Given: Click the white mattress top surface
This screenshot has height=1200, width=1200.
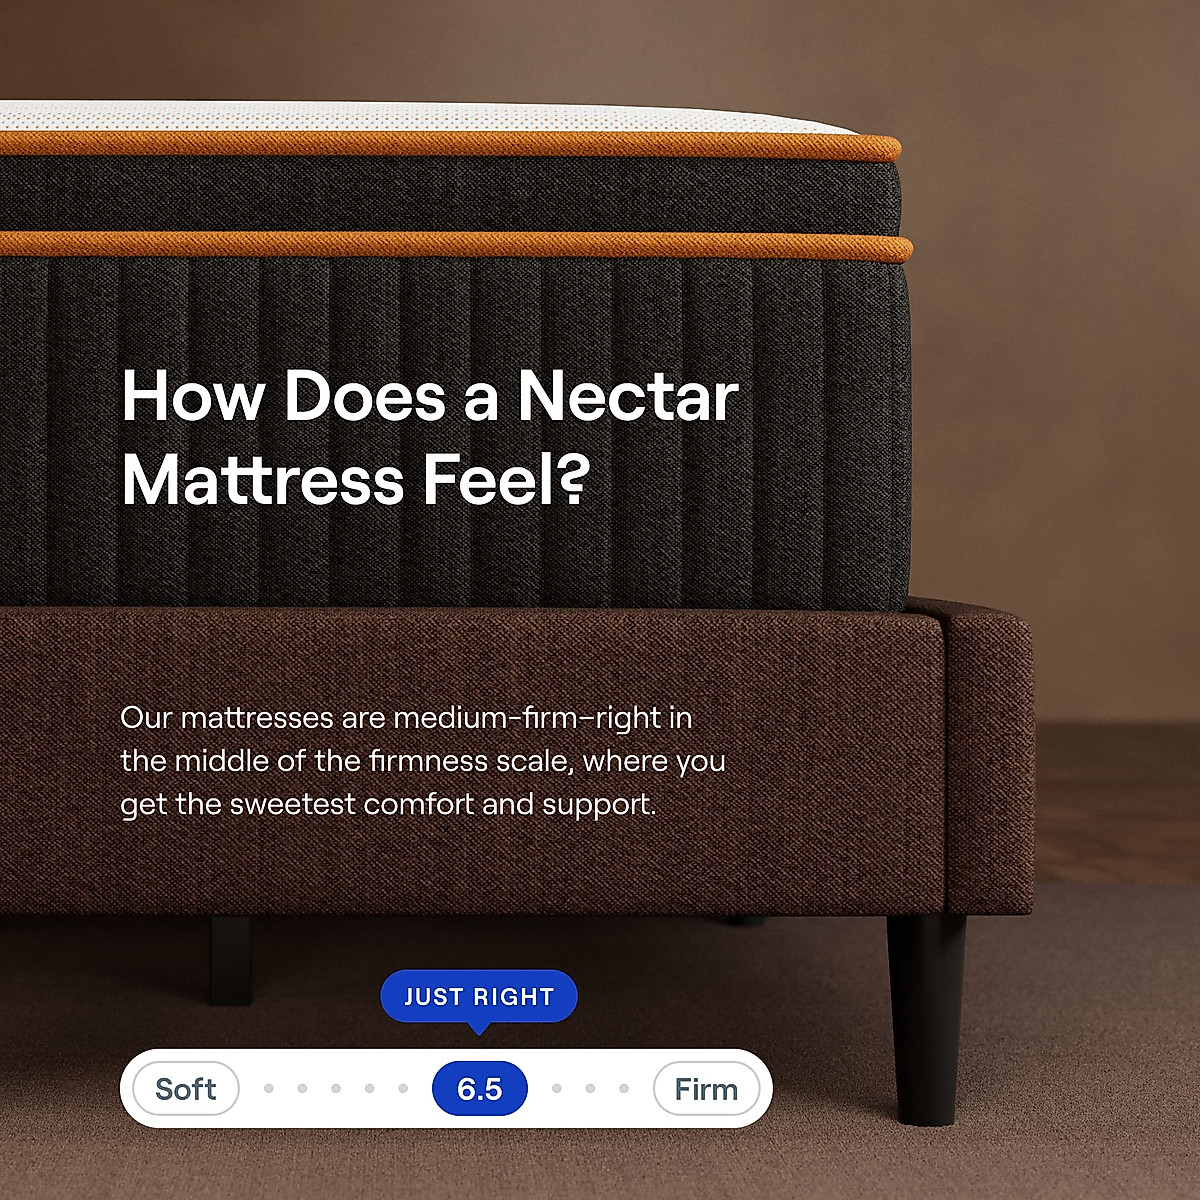Looking at the screenshot, I should [420, 117].
